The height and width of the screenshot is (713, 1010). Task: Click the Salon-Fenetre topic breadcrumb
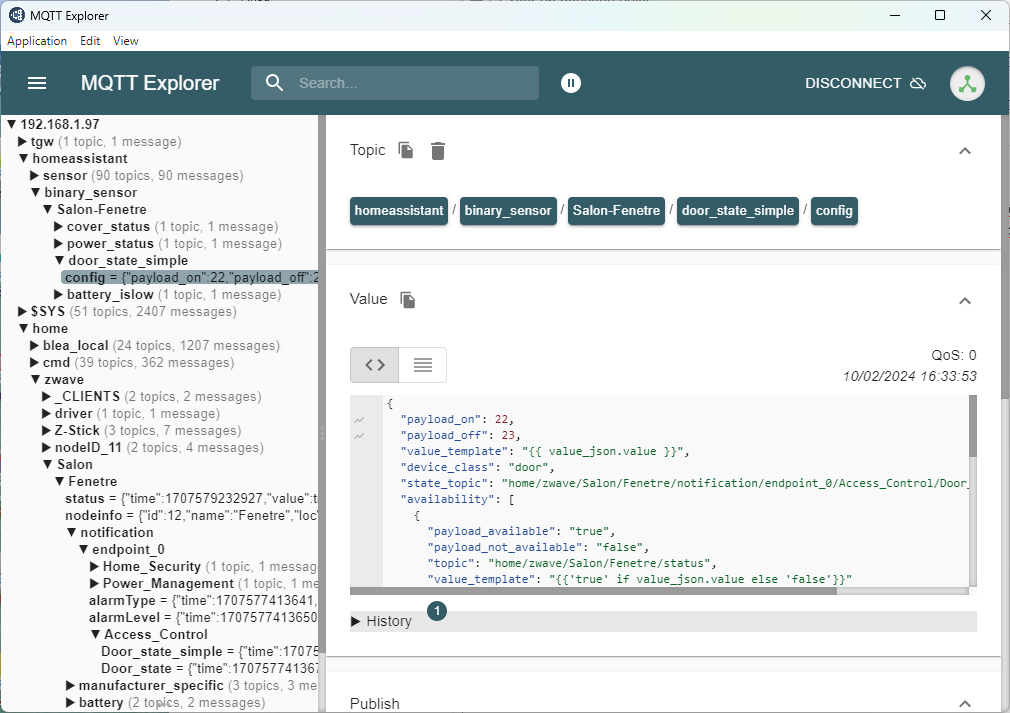click(x=616, y=211)
